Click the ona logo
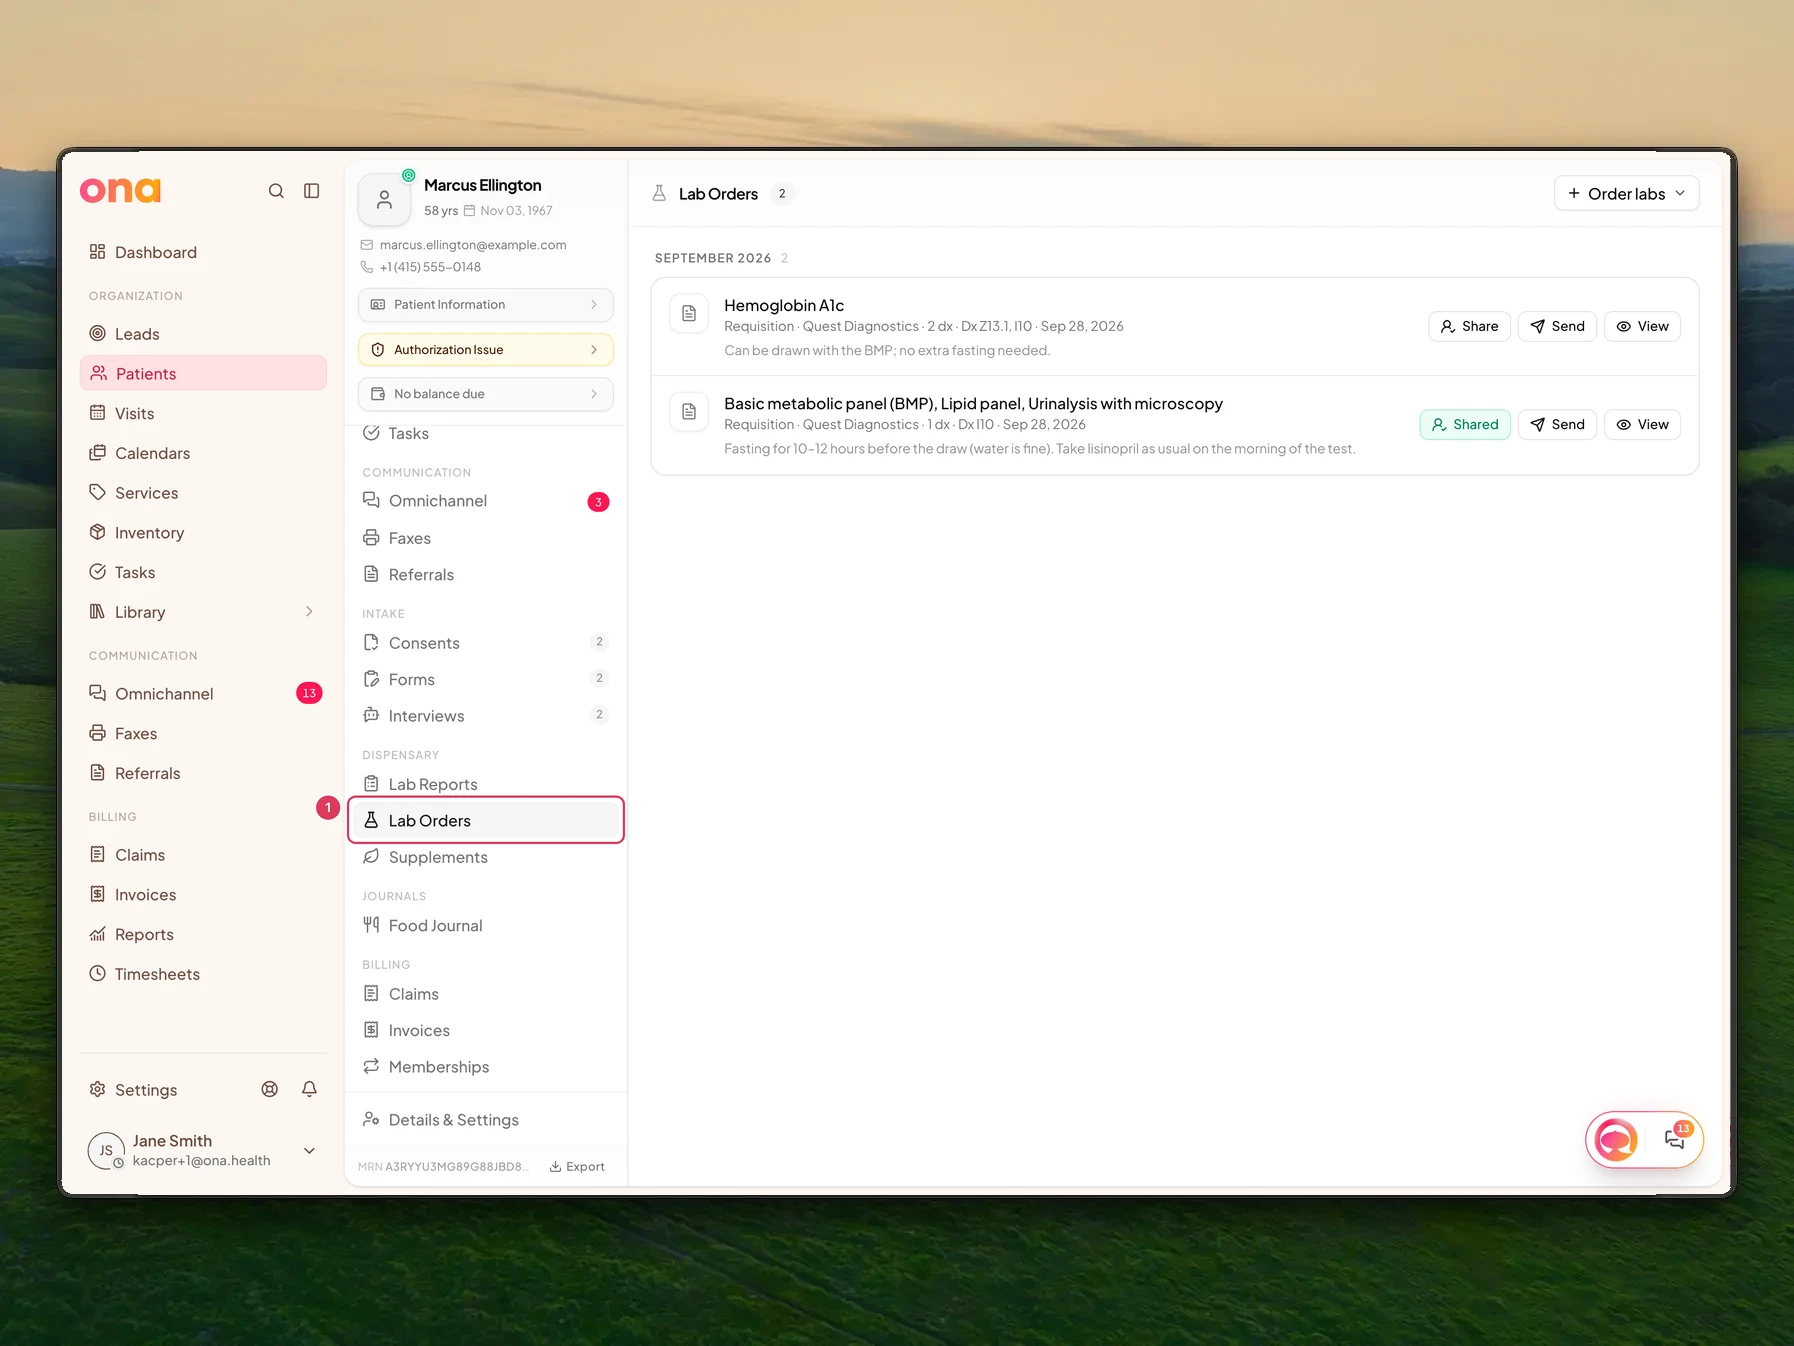Screen dimensions: 1794x1346 coord(120,190)
